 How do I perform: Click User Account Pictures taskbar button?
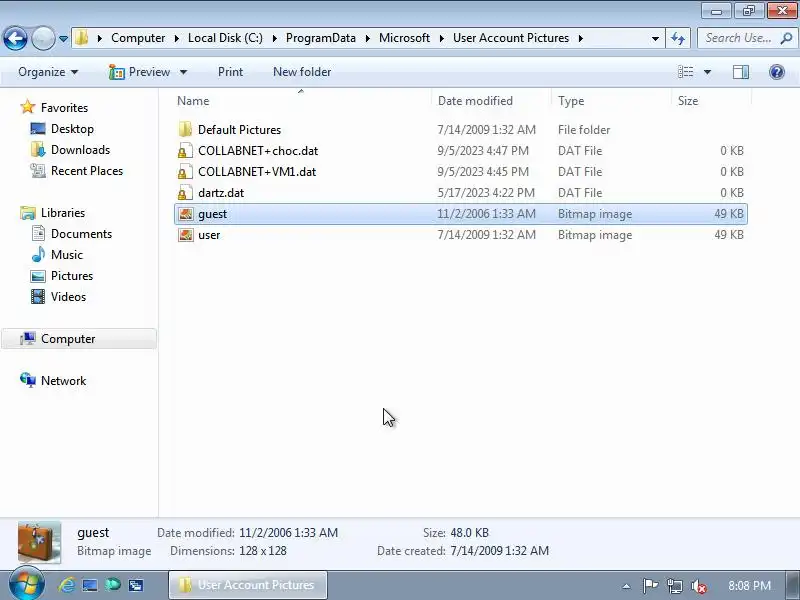click(247, 585)
